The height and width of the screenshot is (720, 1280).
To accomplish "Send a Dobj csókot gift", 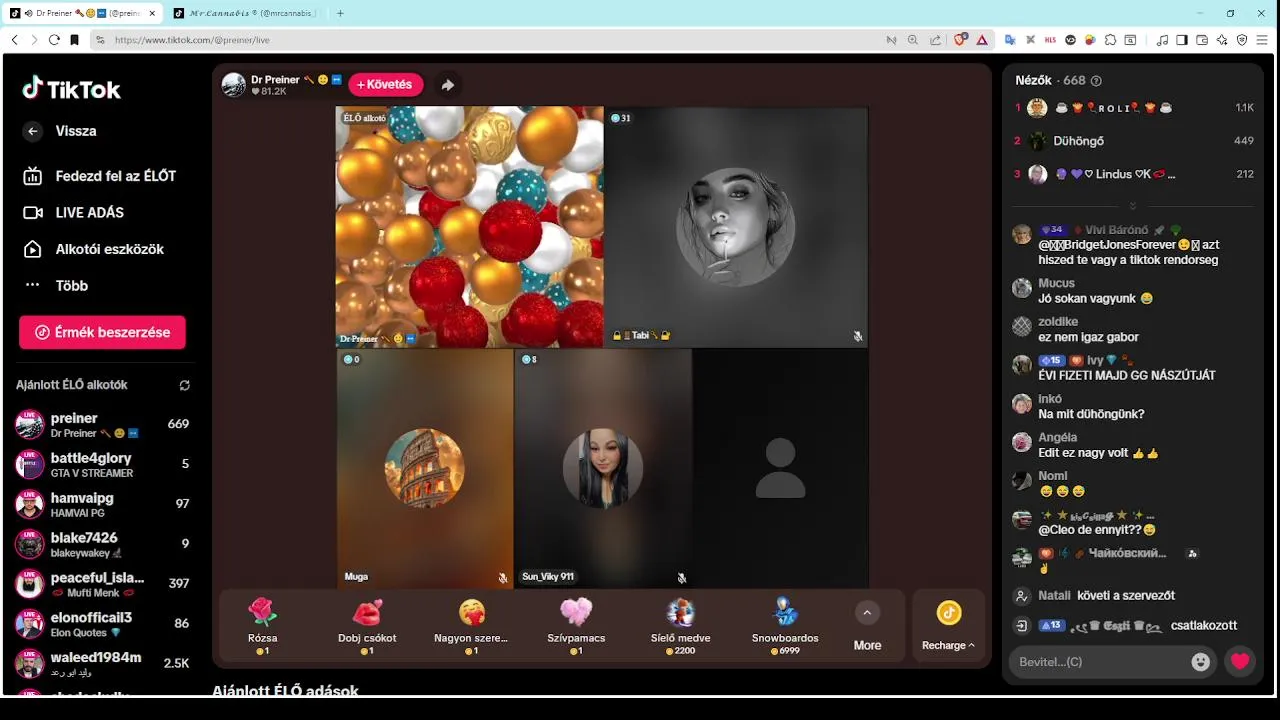I will point(367,626).
